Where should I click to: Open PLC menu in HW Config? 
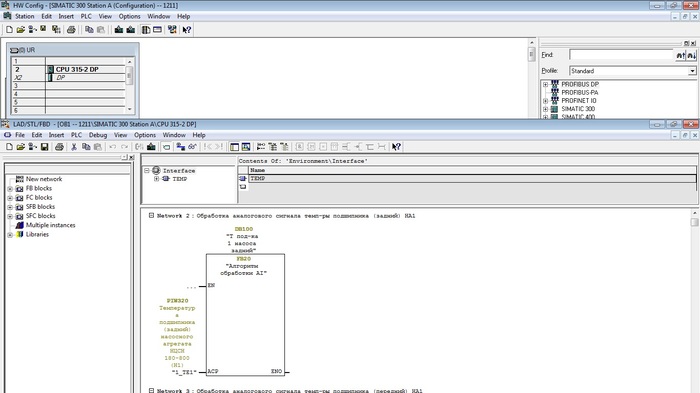[86, 17]
